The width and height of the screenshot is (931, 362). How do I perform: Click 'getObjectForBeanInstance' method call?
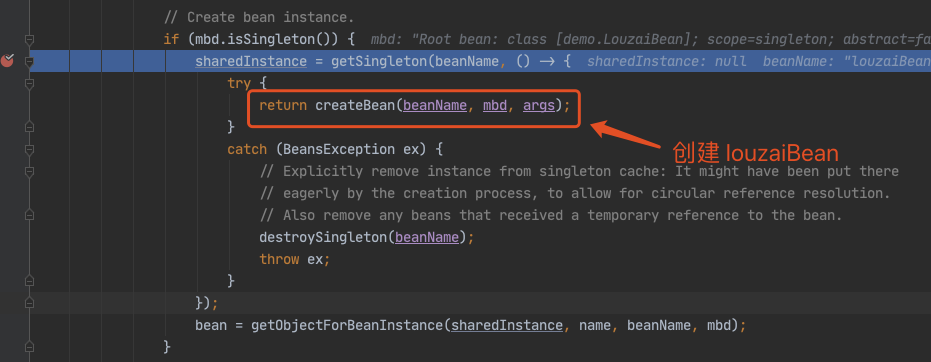pyautogui.click(x=347, y=325)
